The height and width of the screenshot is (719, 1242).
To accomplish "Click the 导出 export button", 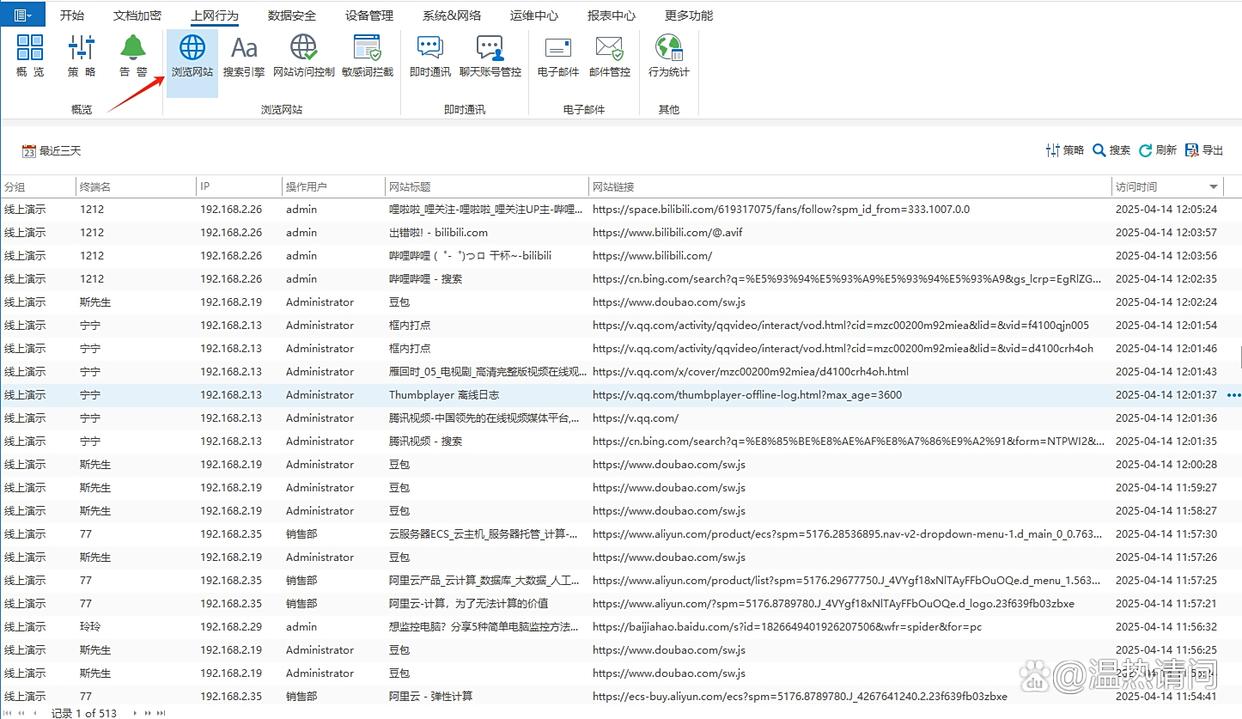I will [x=1204, y=150].
